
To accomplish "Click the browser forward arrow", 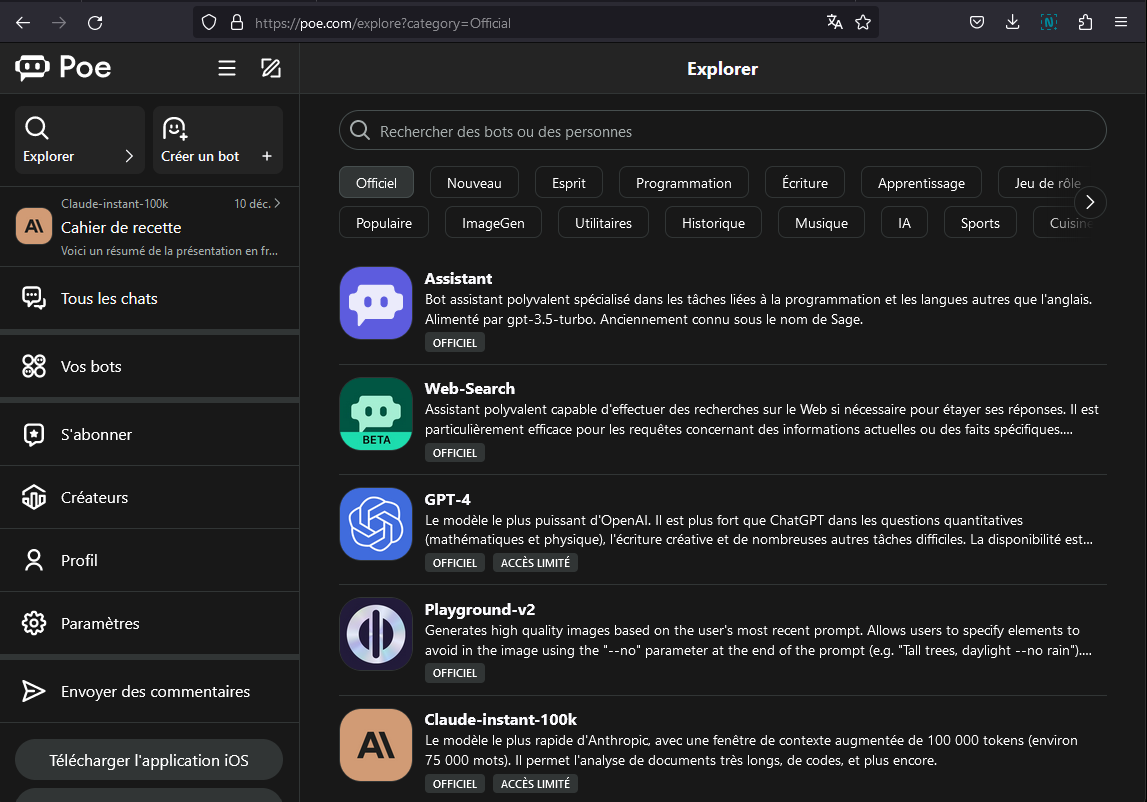I will point(59,23).
